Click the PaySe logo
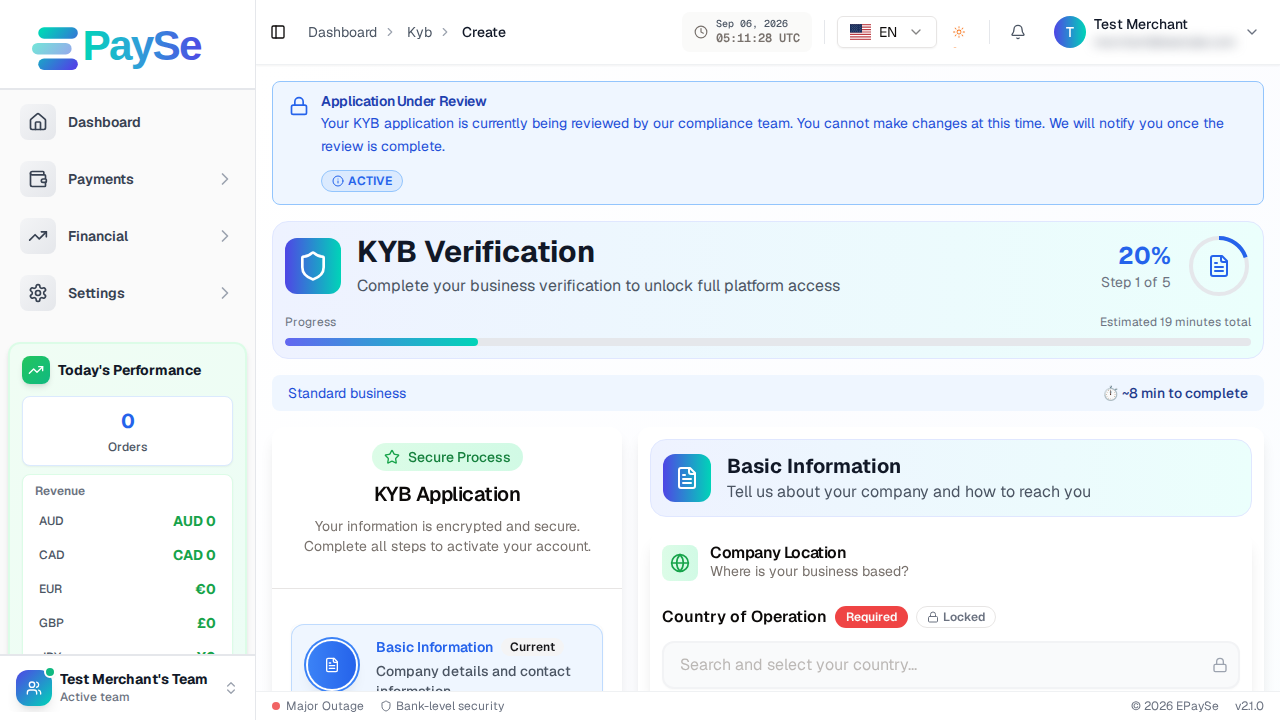1280x720 pixels. (x=117, y=47)
